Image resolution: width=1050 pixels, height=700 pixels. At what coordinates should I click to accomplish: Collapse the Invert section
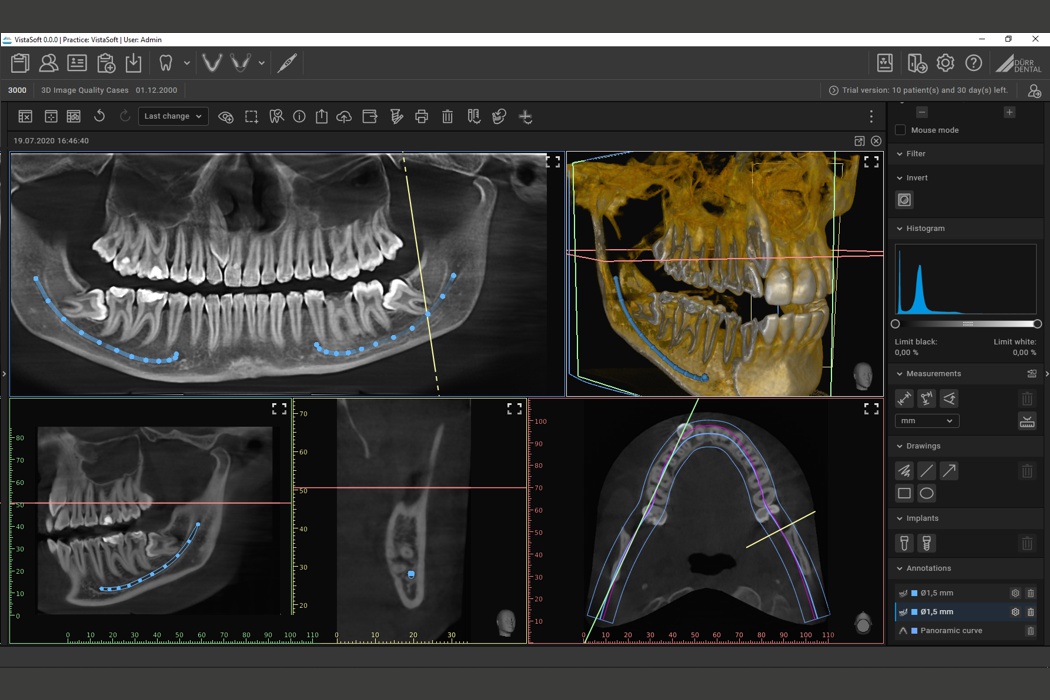(899, 178)
